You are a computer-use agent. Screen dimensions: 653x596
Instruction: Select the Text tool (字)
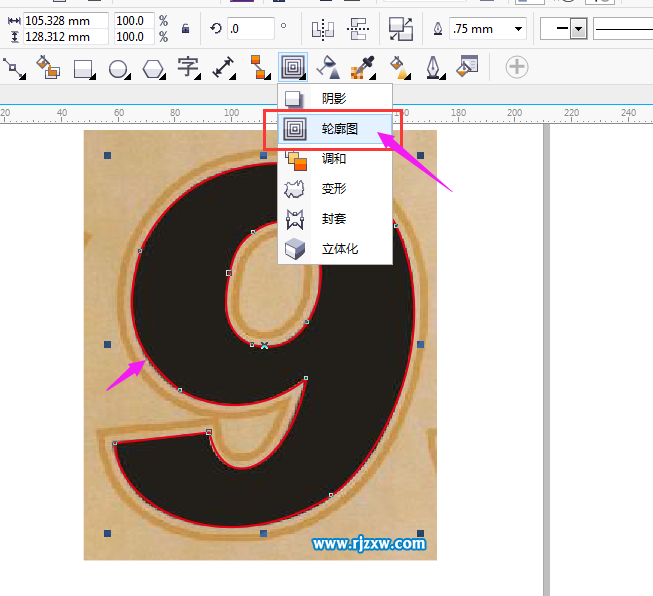click(189, 67)
